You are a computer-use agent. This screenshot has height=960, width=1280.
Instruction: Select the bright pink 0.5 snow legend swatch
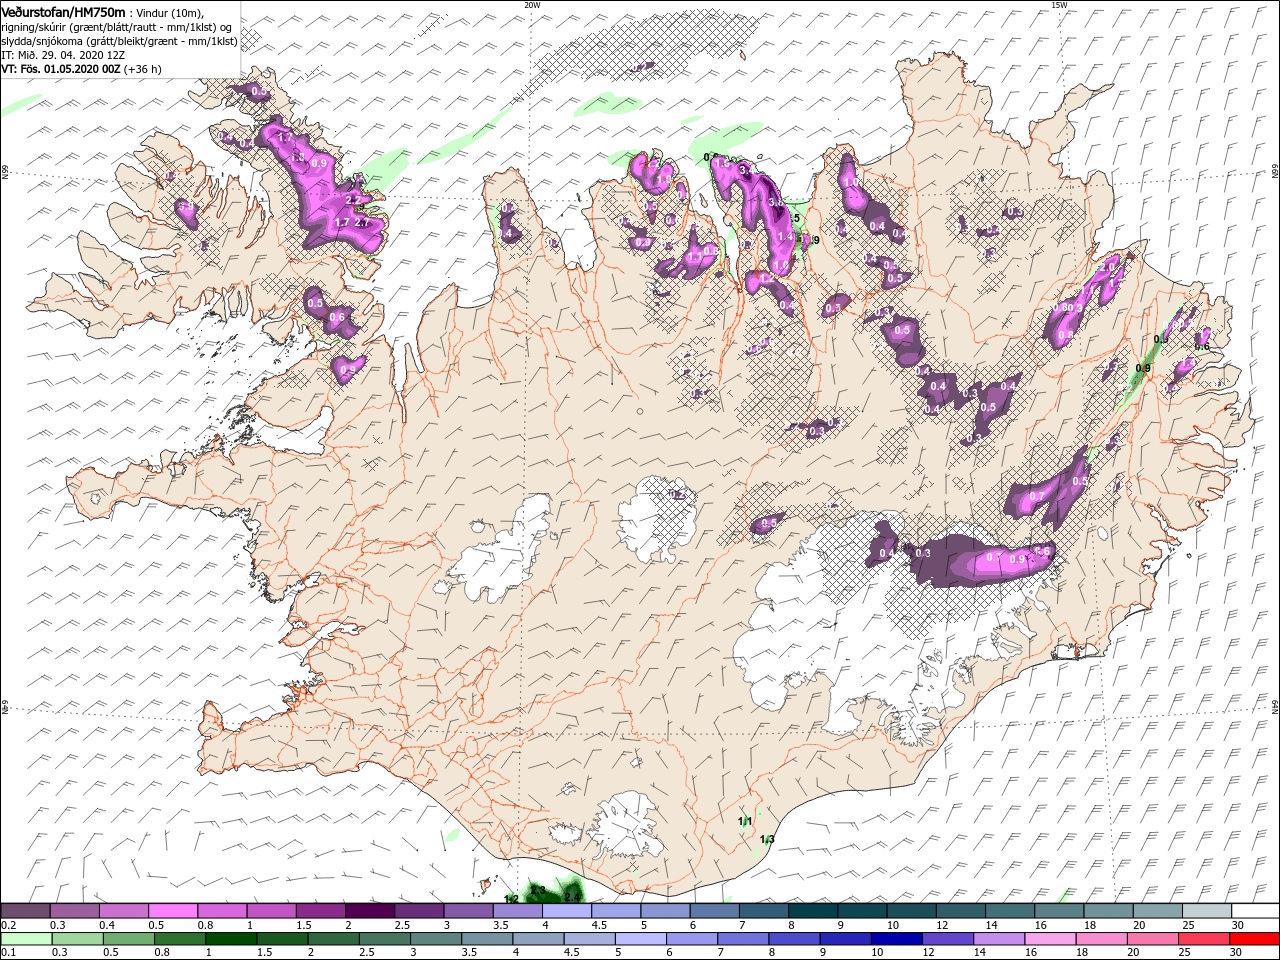coord(172,911)
